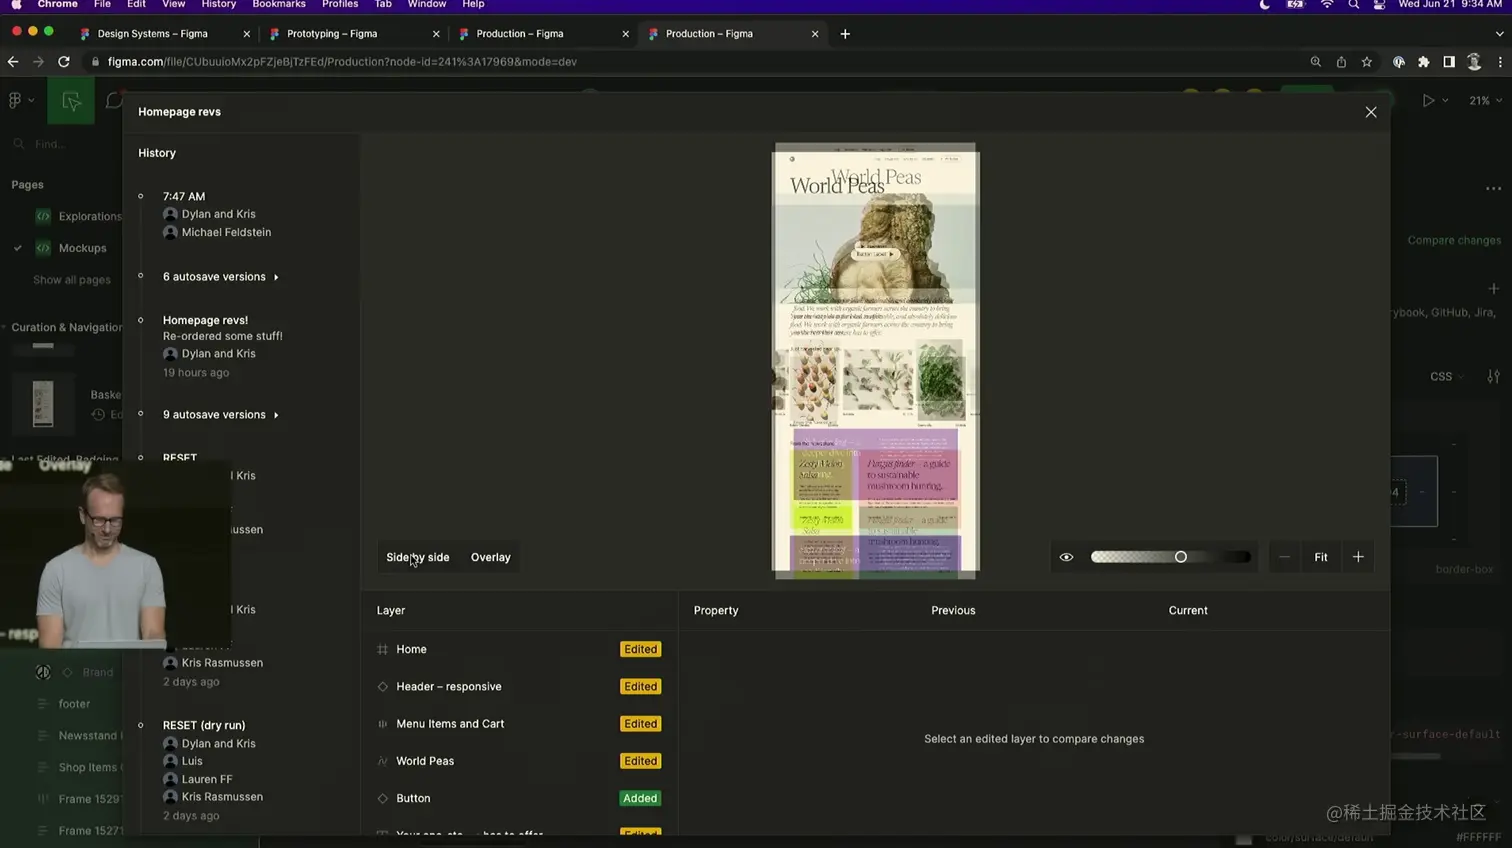Toggle the Chrome side panel icon

click(x=1449, y=62)
